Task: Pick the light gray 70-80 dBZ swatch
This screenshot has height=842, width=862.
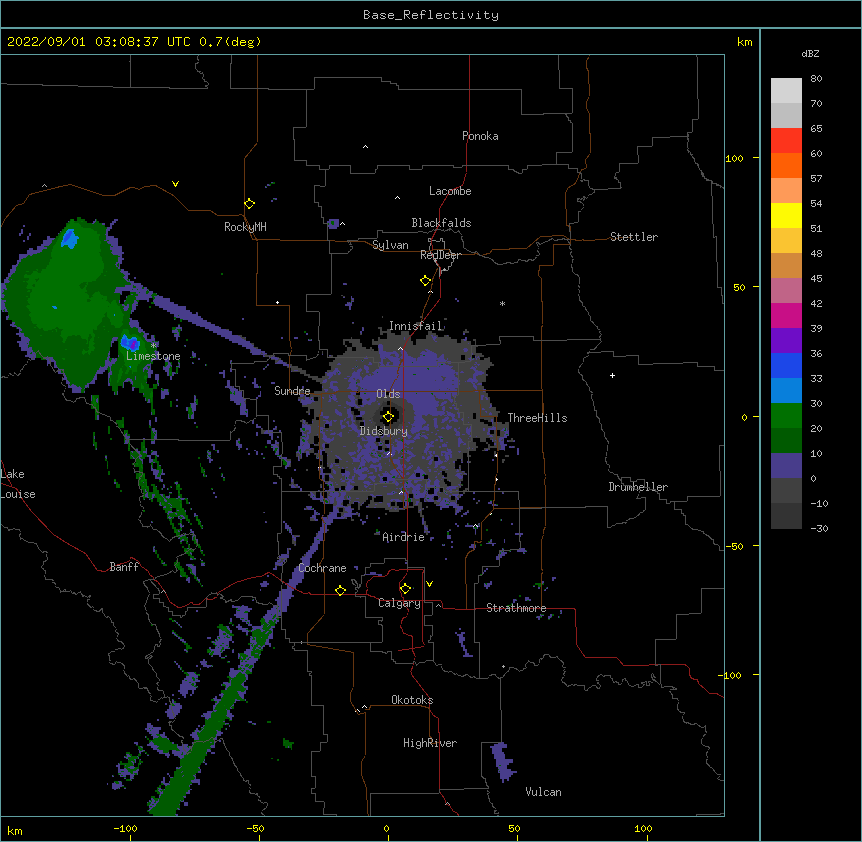Action: [786, 91]
